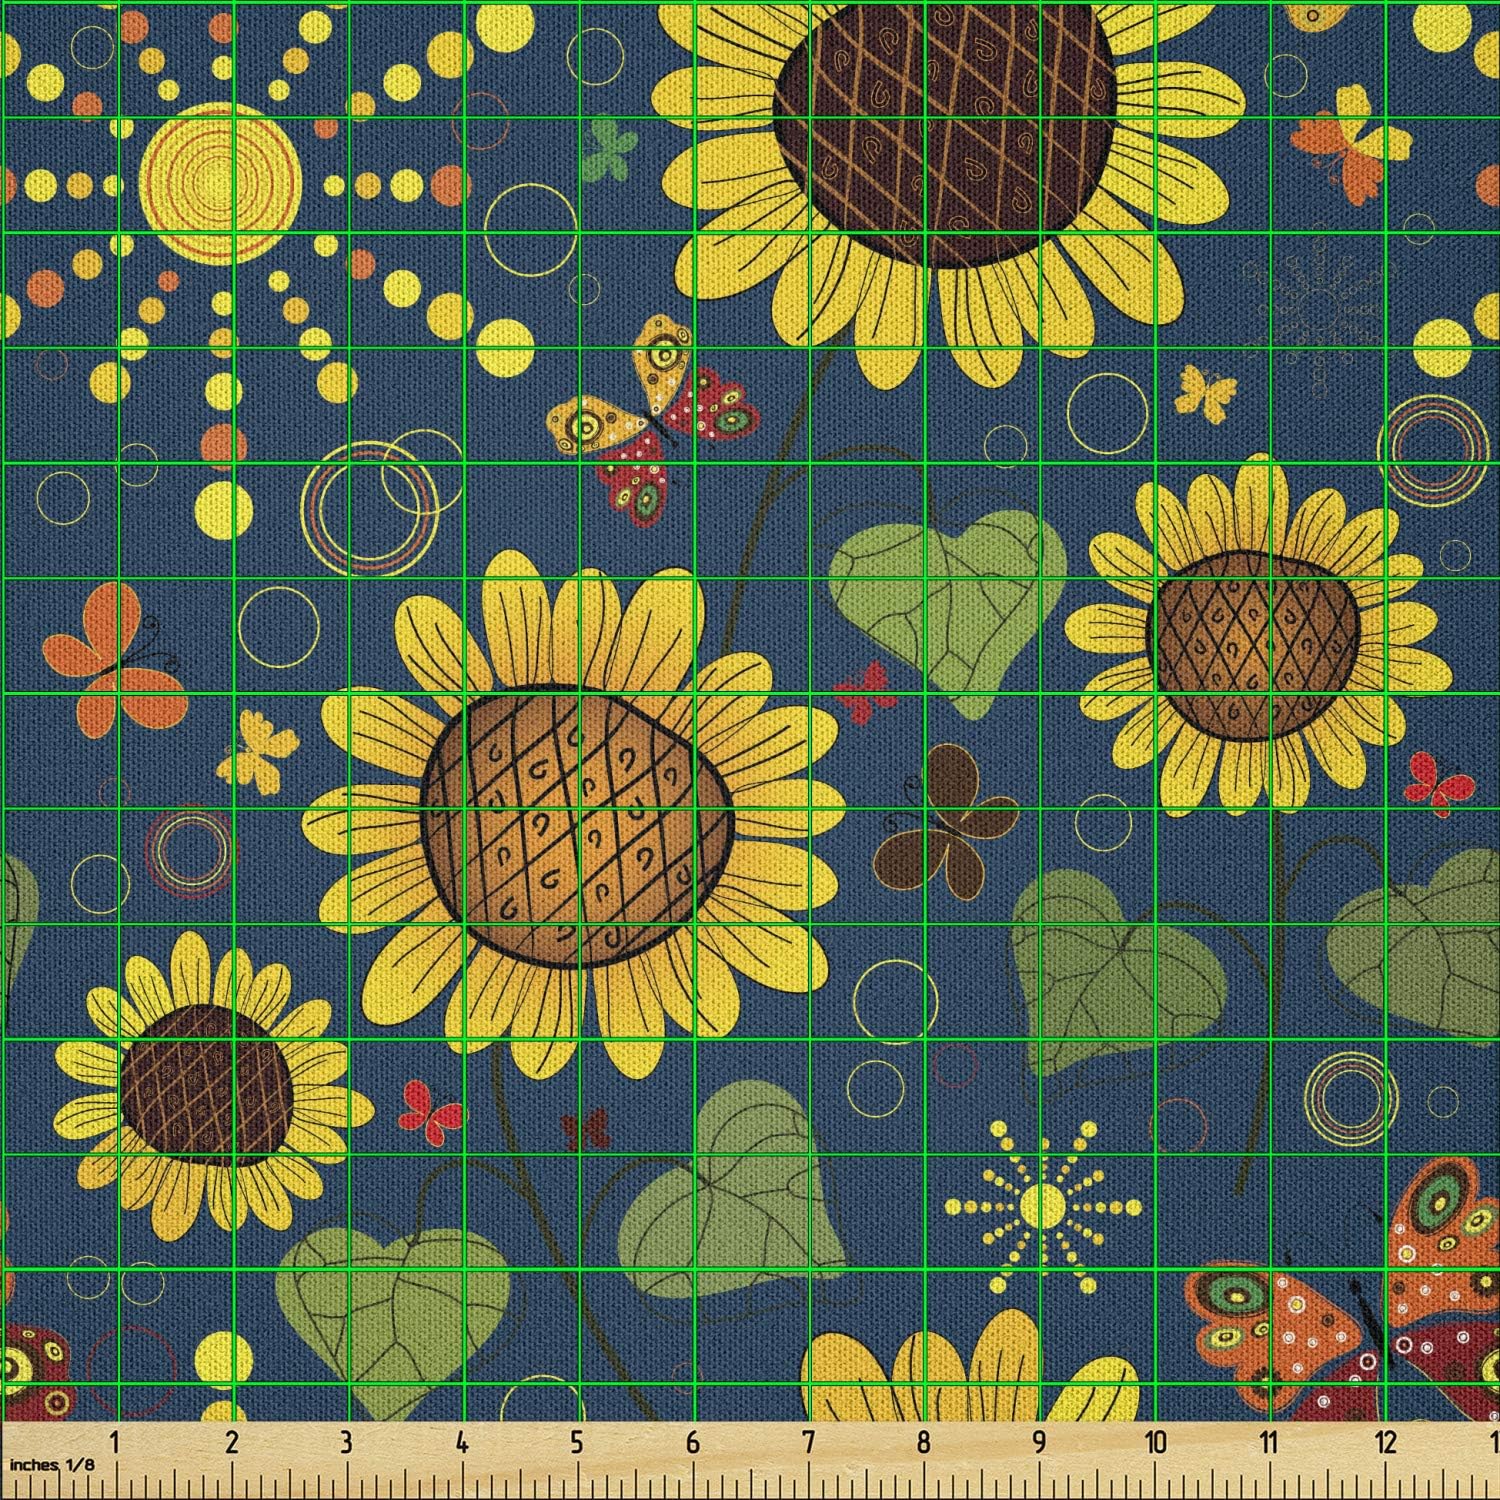Click the number 6 on the ruler

click(x=693, y=1443)
